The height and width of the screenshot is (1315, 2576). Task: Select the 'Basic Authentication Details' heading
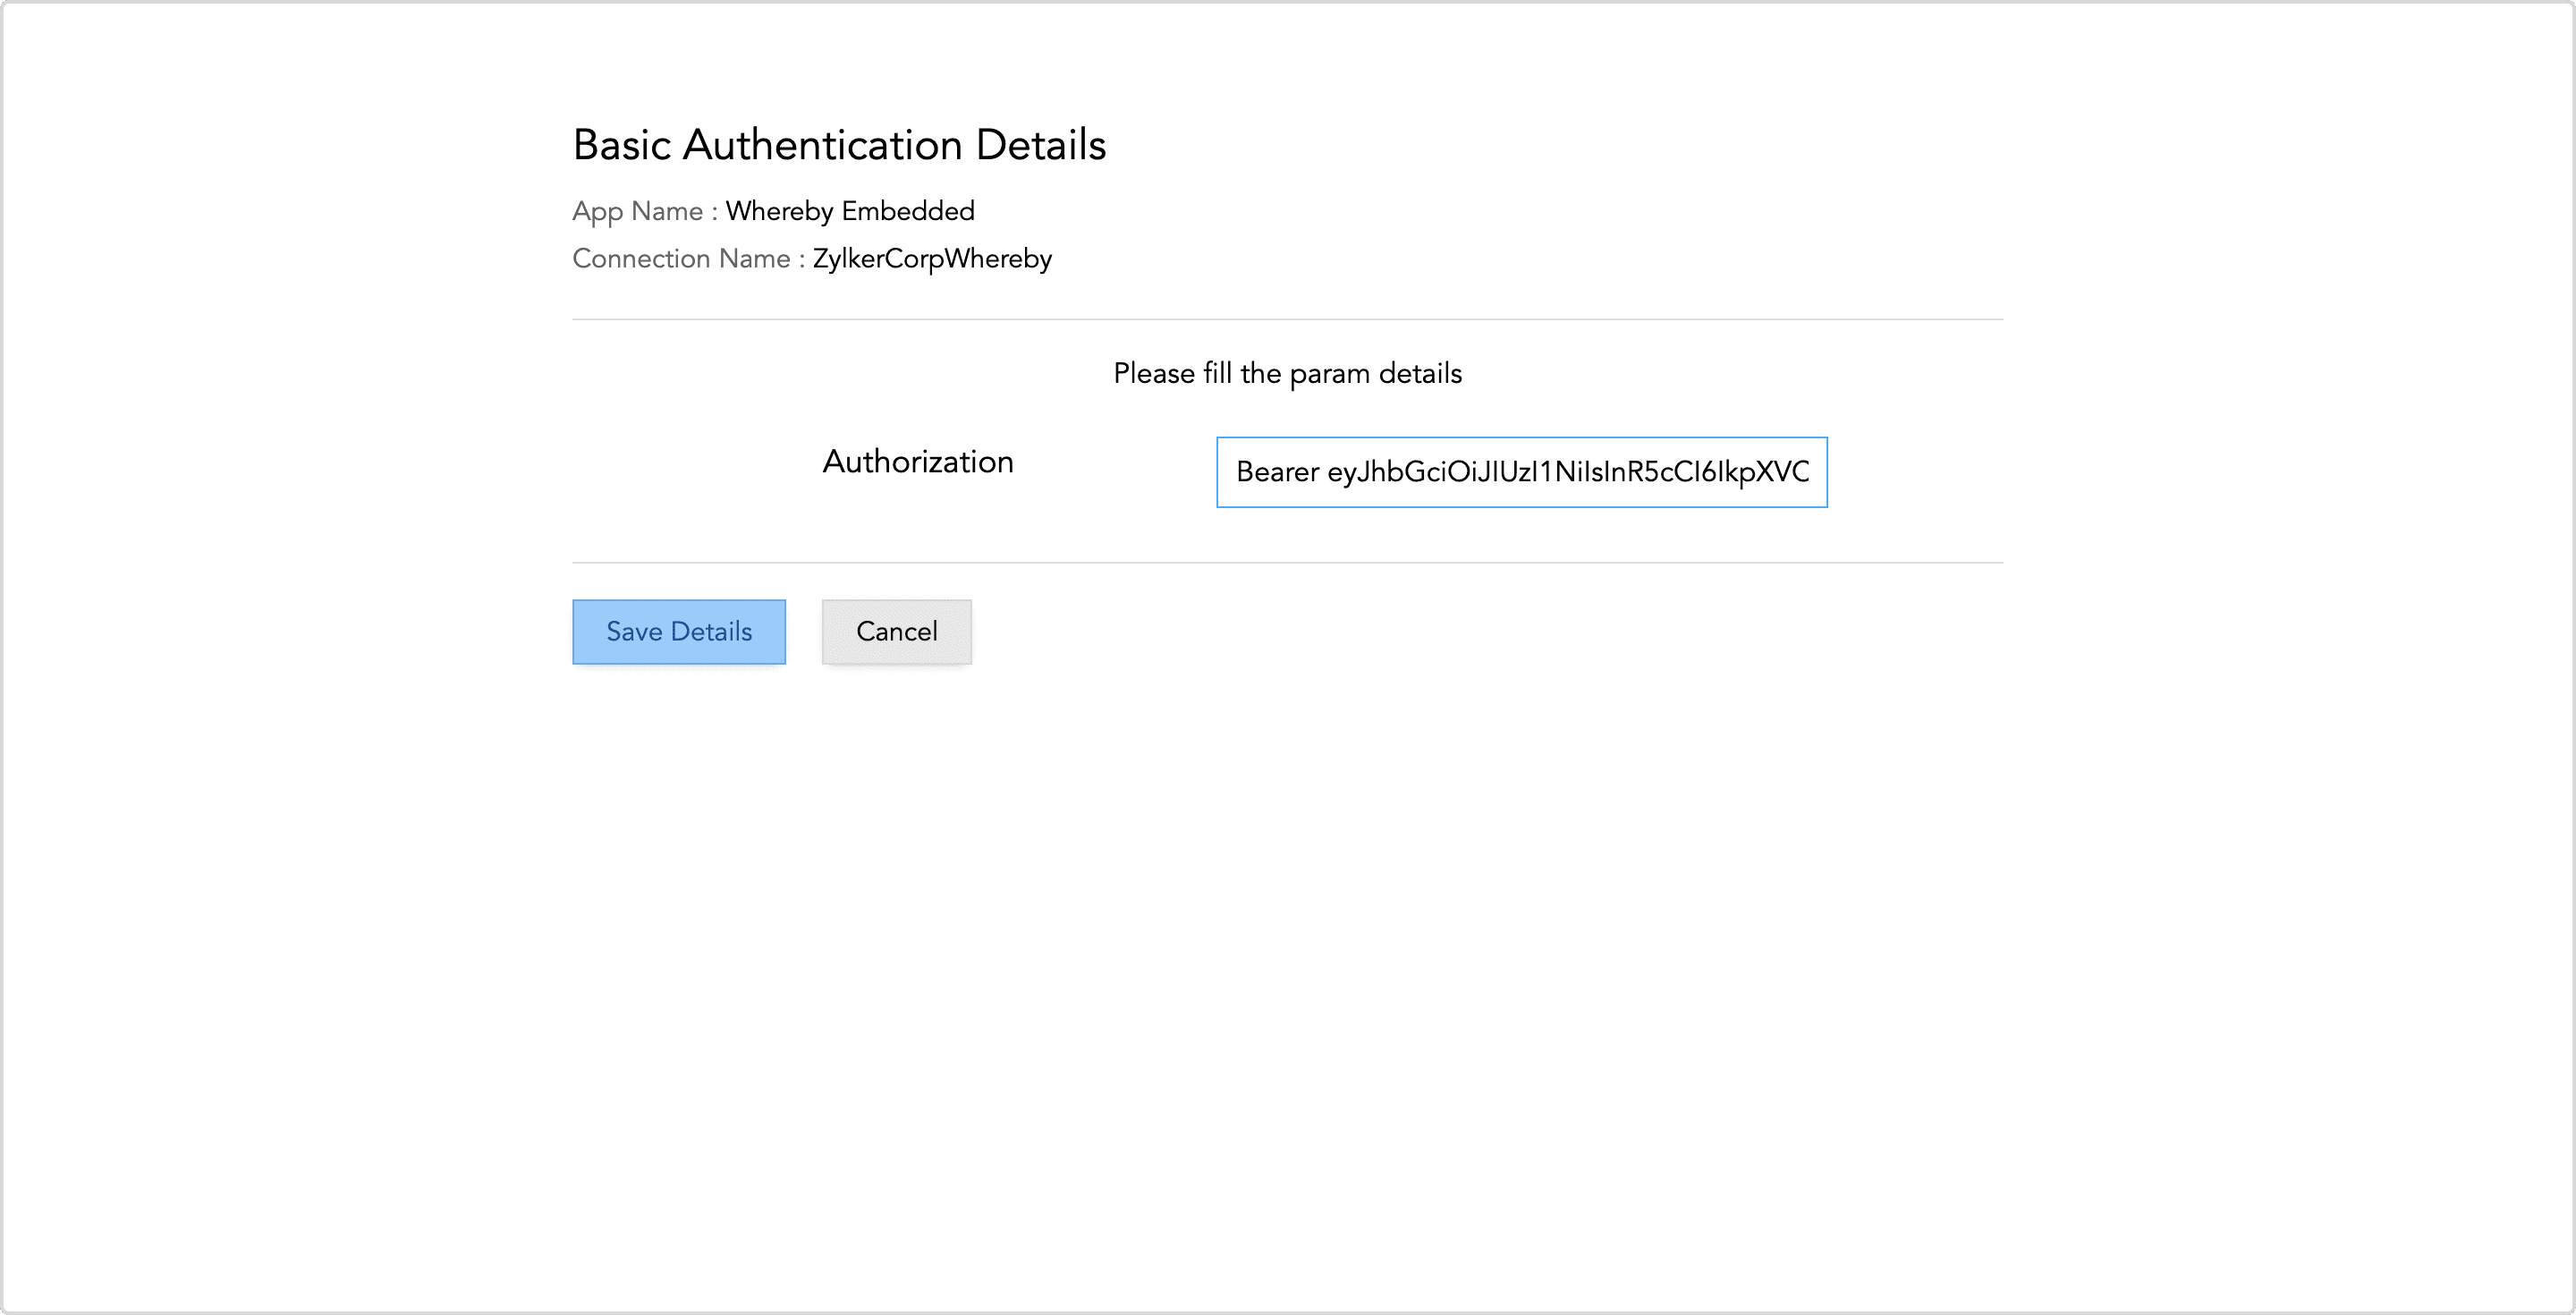pos(839,145)
